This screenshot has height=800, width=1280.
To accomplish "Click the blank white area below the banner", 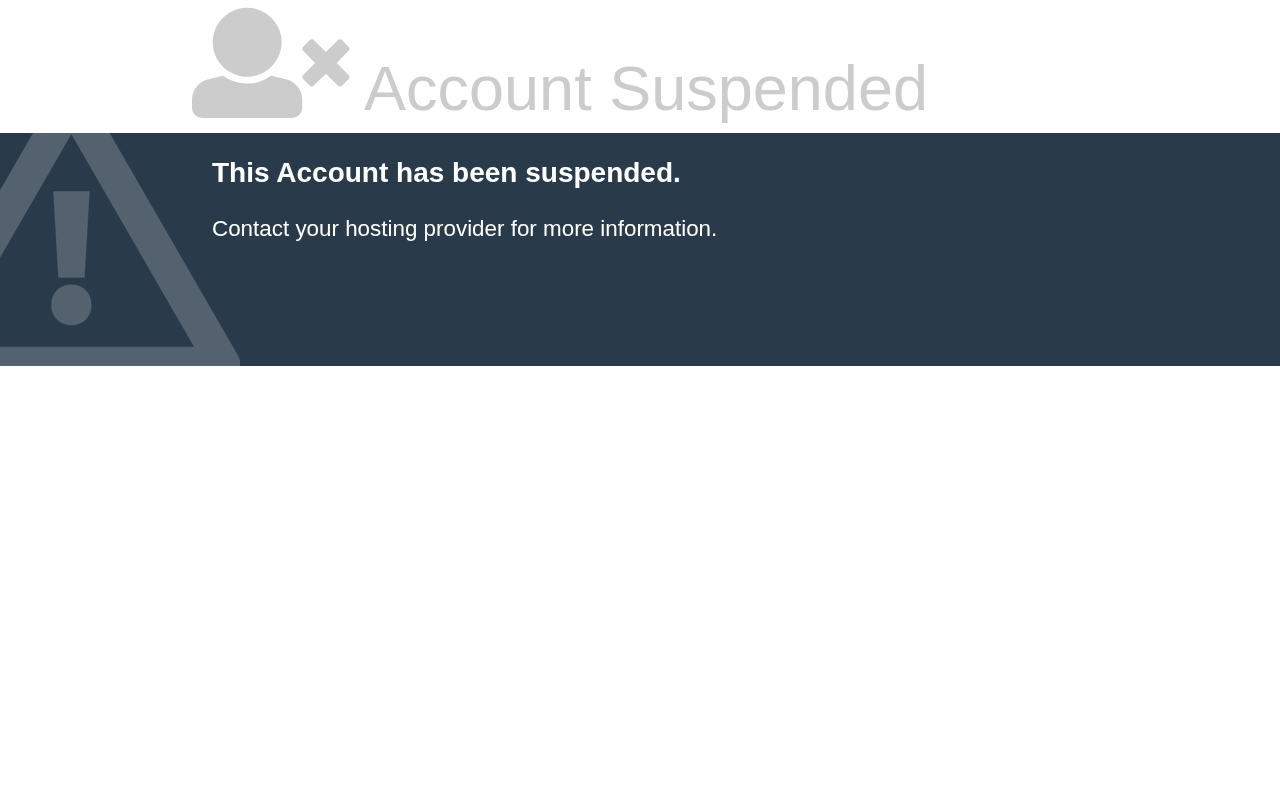I will pyautogui.click(x=640, y=580).
